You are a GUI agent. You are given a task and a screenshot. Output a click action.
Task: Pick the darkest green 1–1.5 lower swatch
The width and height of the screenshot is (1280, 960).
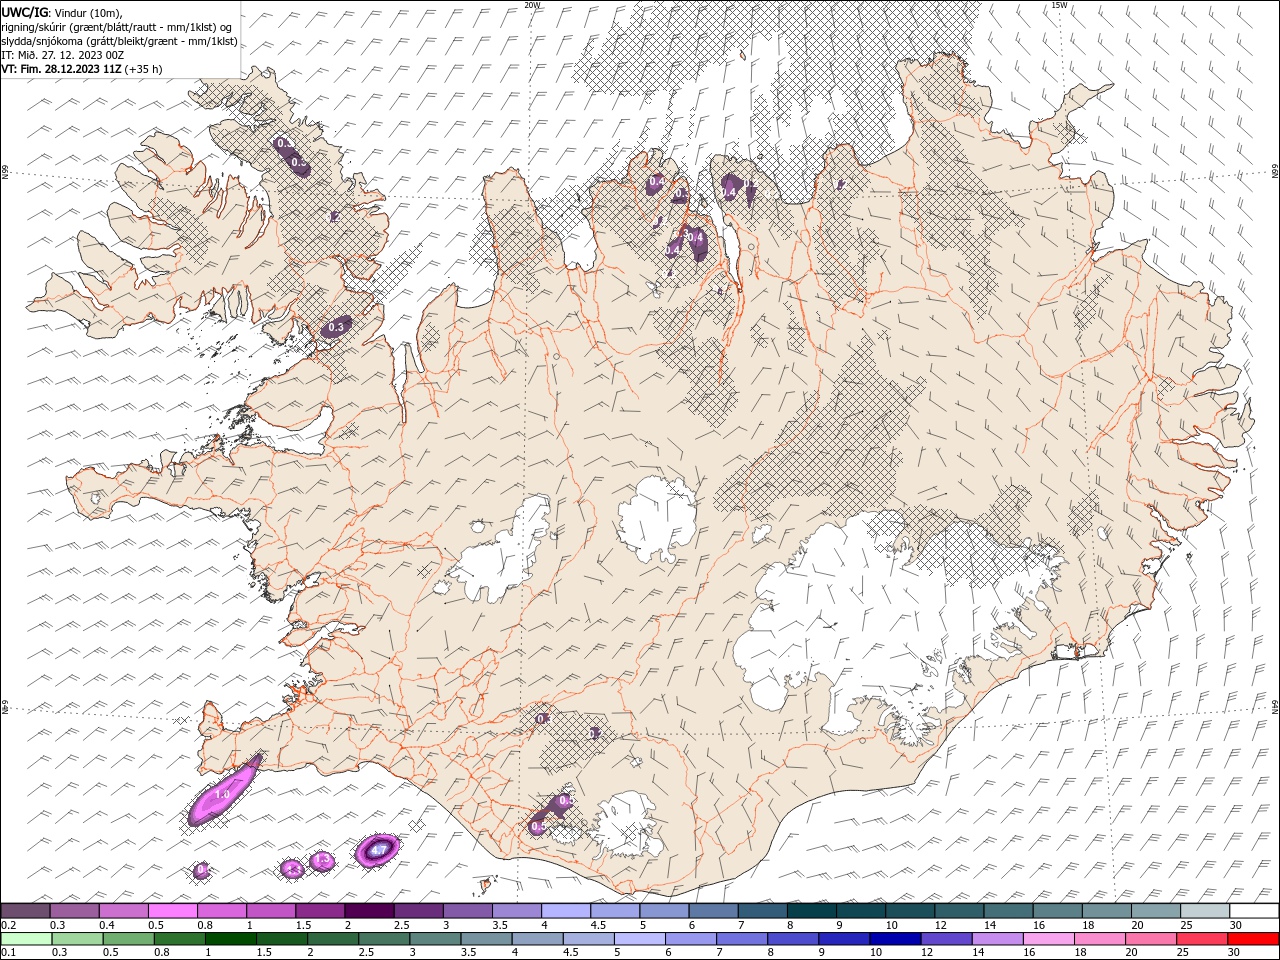[x=231, y=939]
